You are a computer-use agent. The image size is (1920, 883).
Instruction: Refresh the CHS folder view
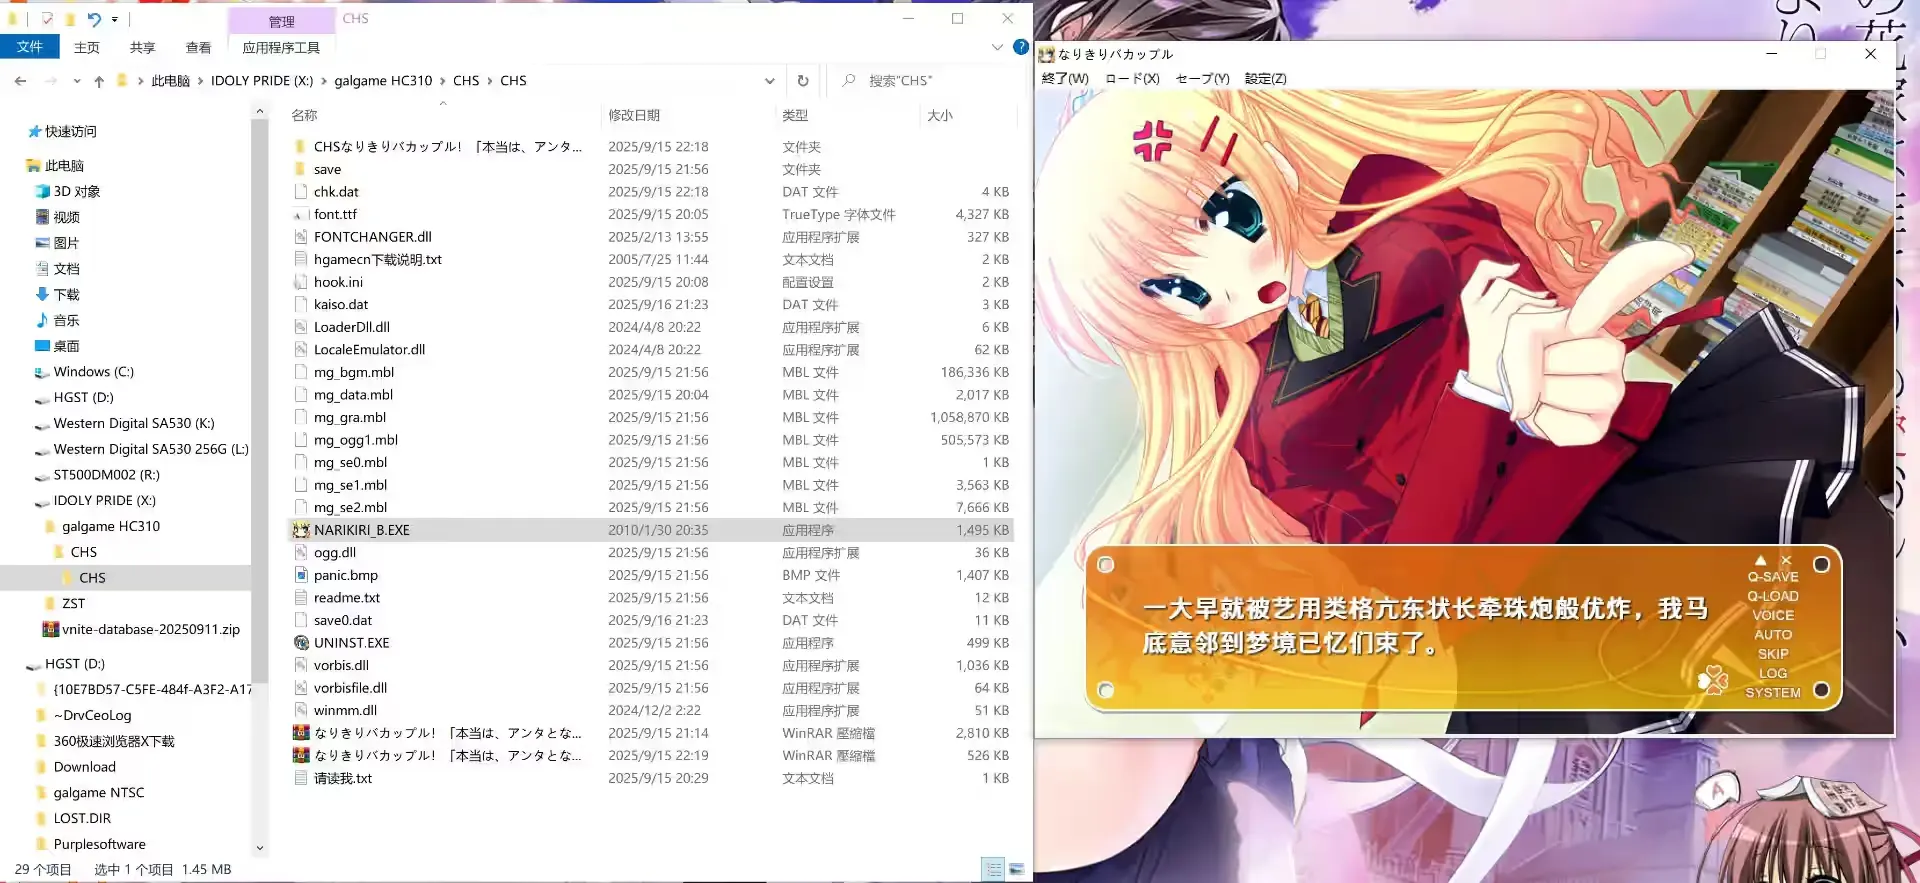(x=803, y=81)
